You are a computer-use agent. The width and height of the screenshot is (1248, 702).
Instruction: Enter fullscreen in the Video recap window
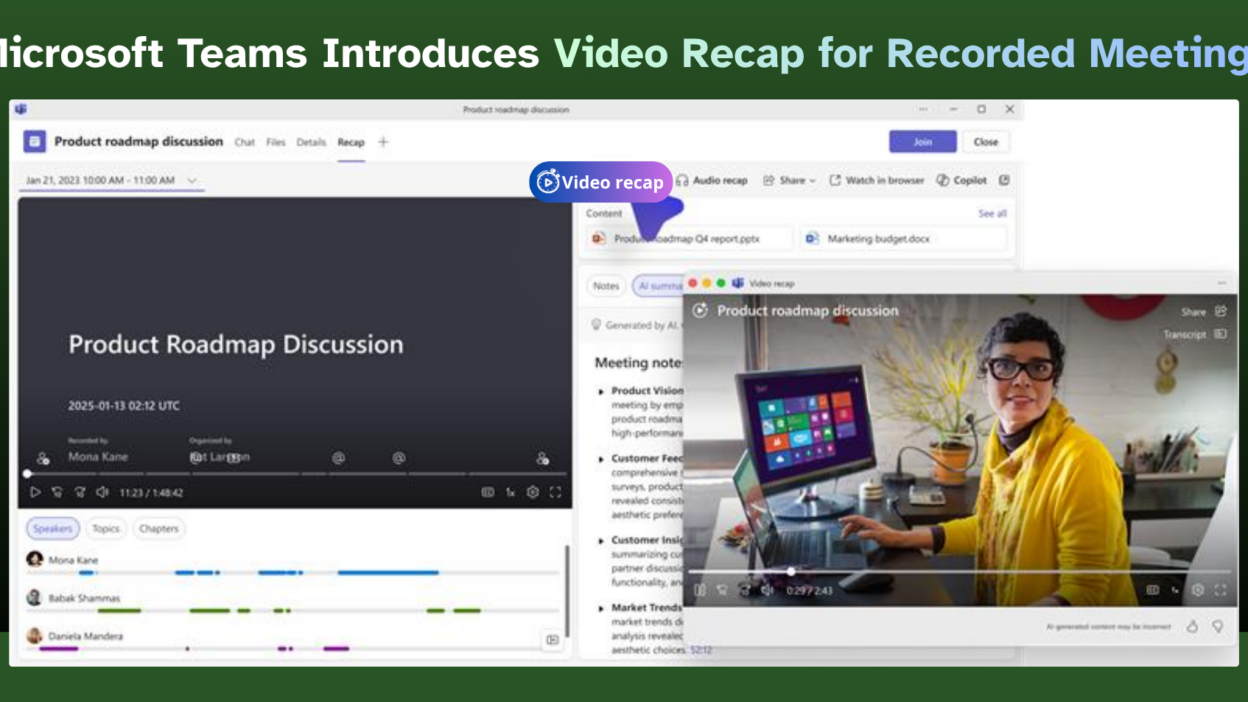click(x=1220, y=590)
